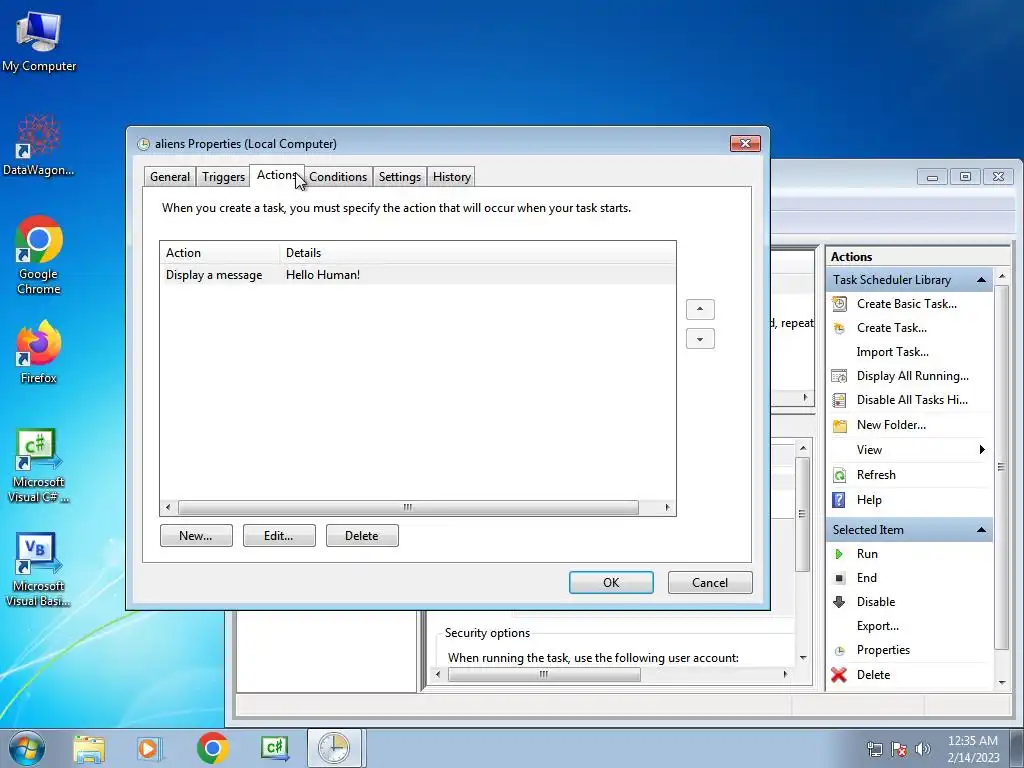The image size is (1024, 768).
Task: Click the New Folder icon
Action: tap(839, 426)
